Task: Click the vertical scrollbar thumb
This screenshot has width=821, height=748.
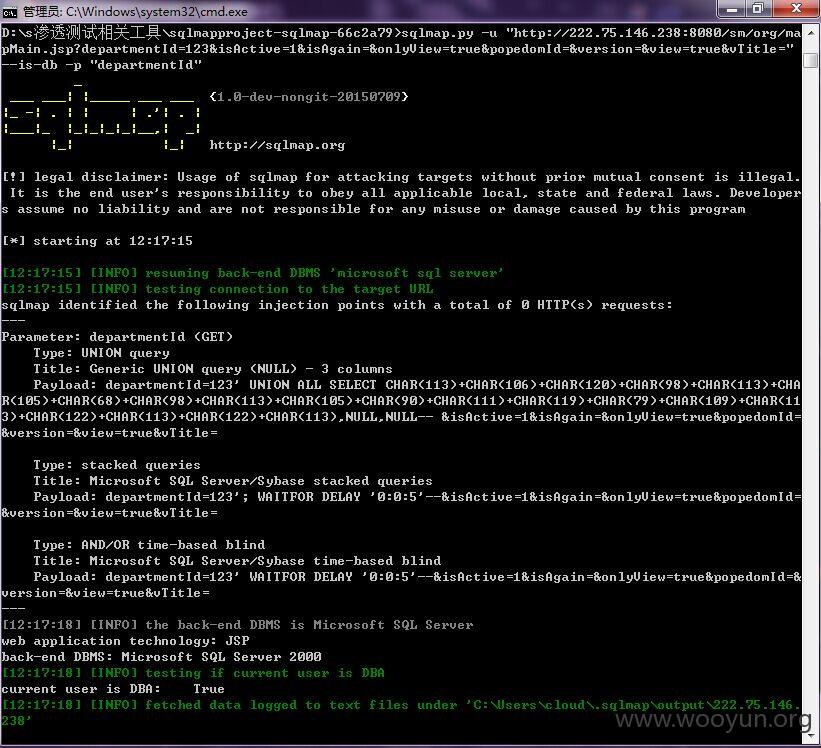Action: [811, 60]
